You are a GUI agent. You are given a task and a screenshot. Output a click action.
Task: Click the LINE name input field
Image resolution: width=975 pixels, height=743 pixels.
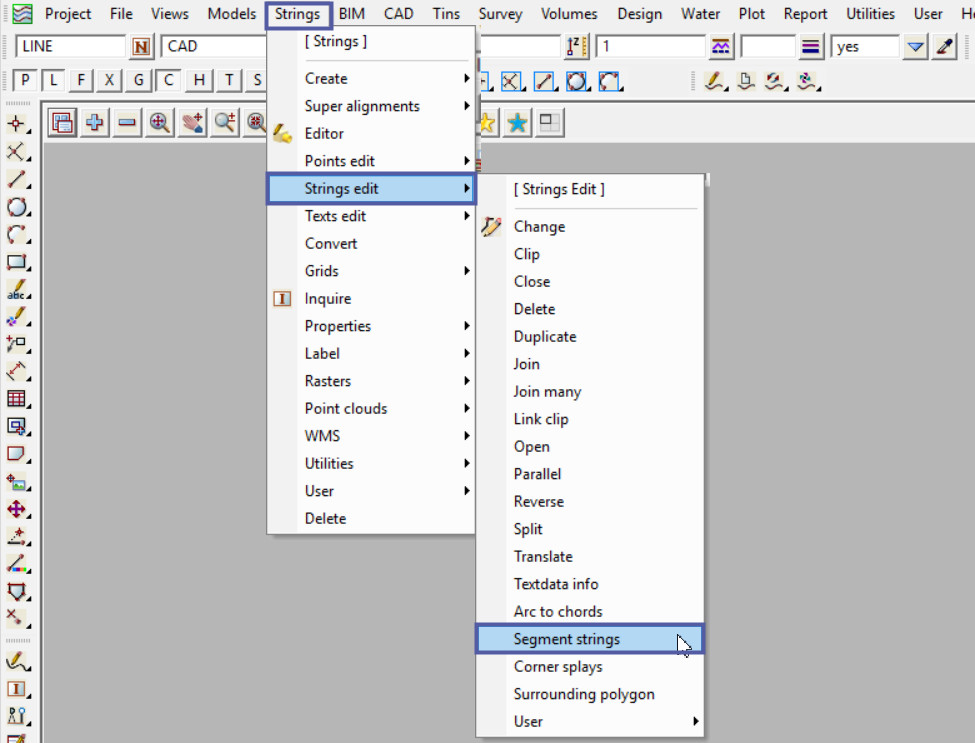(x=72, y=47)
